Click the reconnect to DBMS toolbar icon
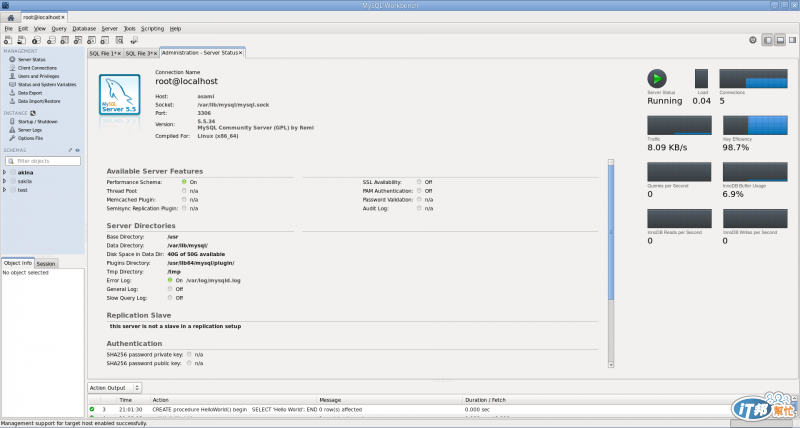 point(134,40)
